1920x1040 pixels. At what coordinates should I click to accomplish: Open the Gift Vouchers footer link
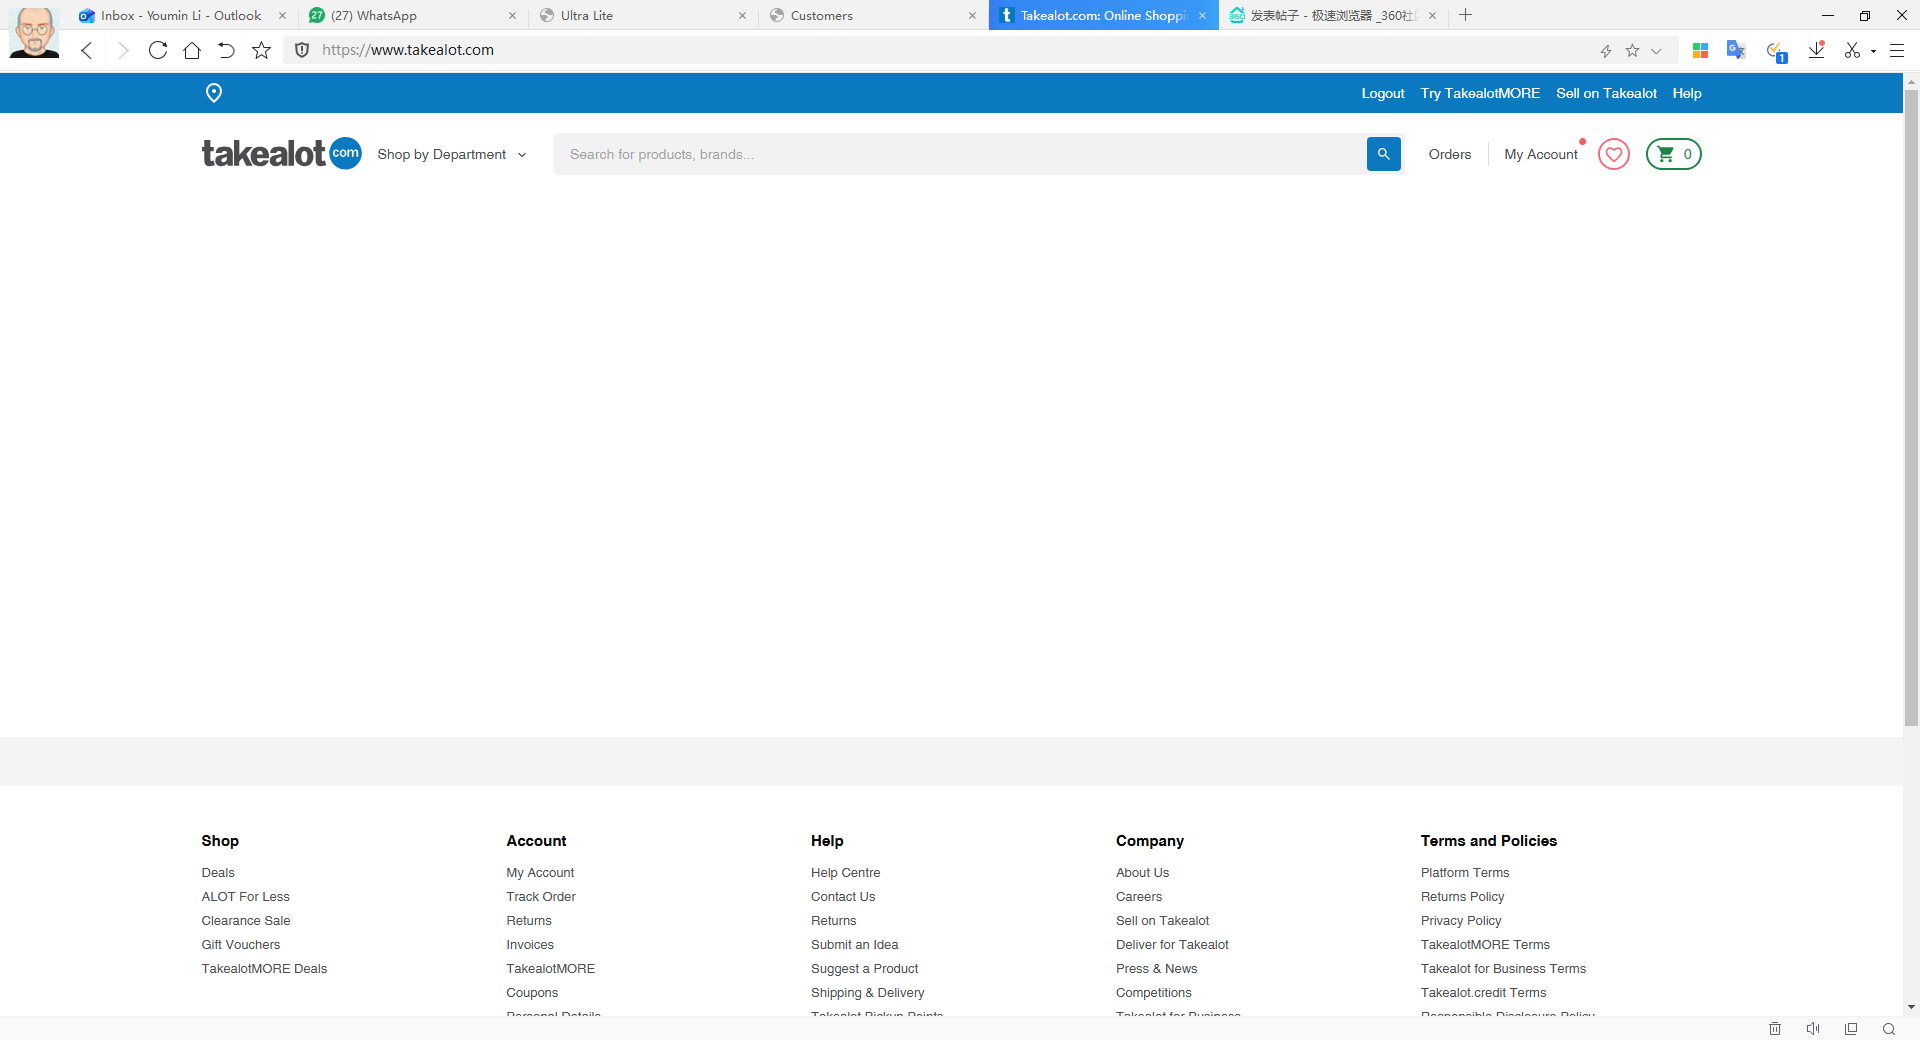pyautogui.click(x=241, y=945)
